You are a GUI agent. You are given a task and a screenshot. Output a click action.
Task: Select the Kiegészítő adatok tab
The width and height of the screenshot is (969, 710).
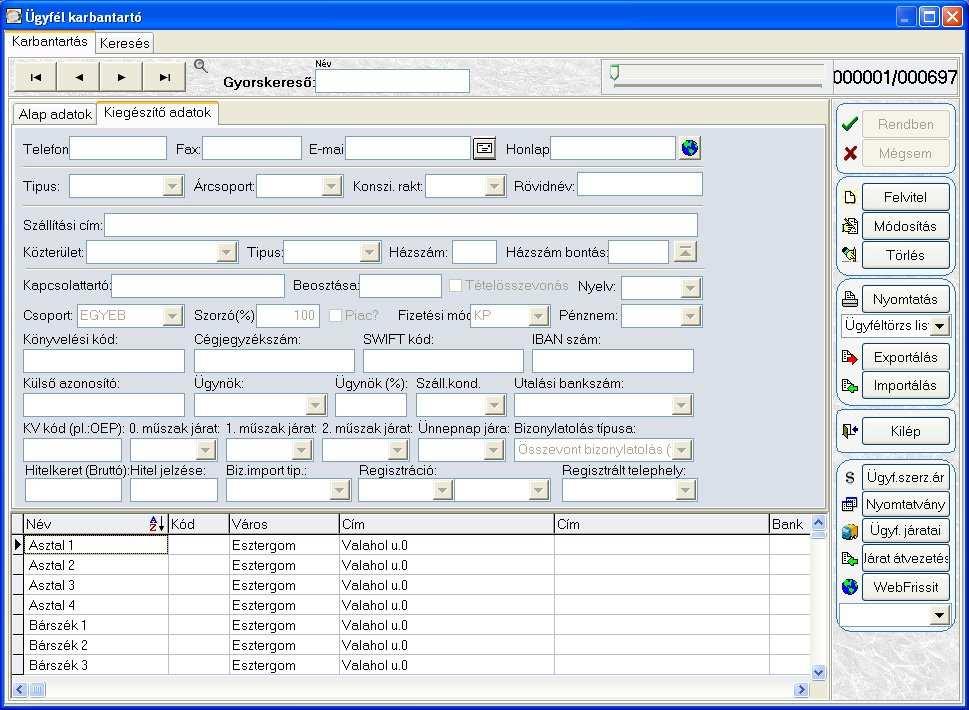tap(157, 112)
